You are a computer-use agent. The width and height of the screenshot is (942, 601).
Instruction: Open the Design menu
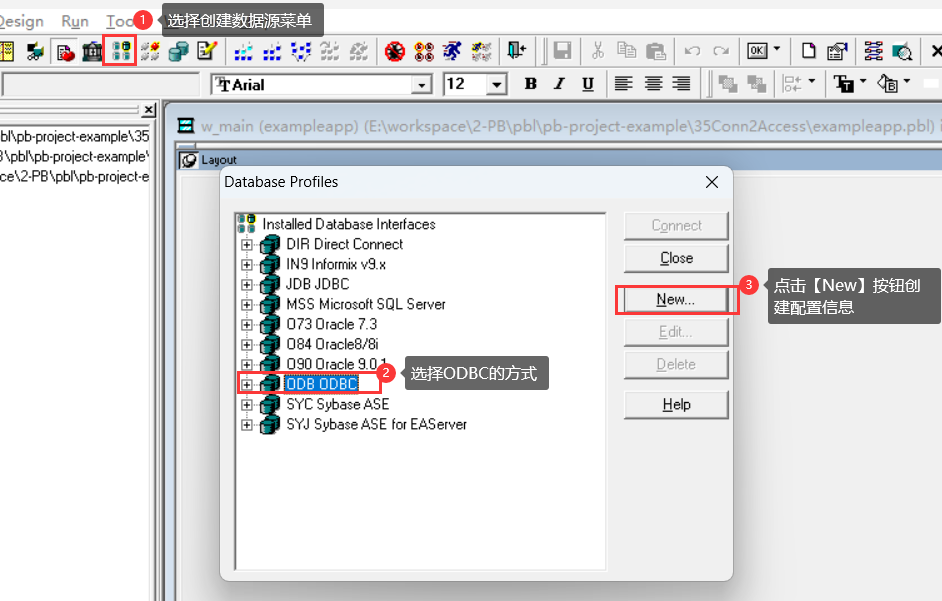21,22
